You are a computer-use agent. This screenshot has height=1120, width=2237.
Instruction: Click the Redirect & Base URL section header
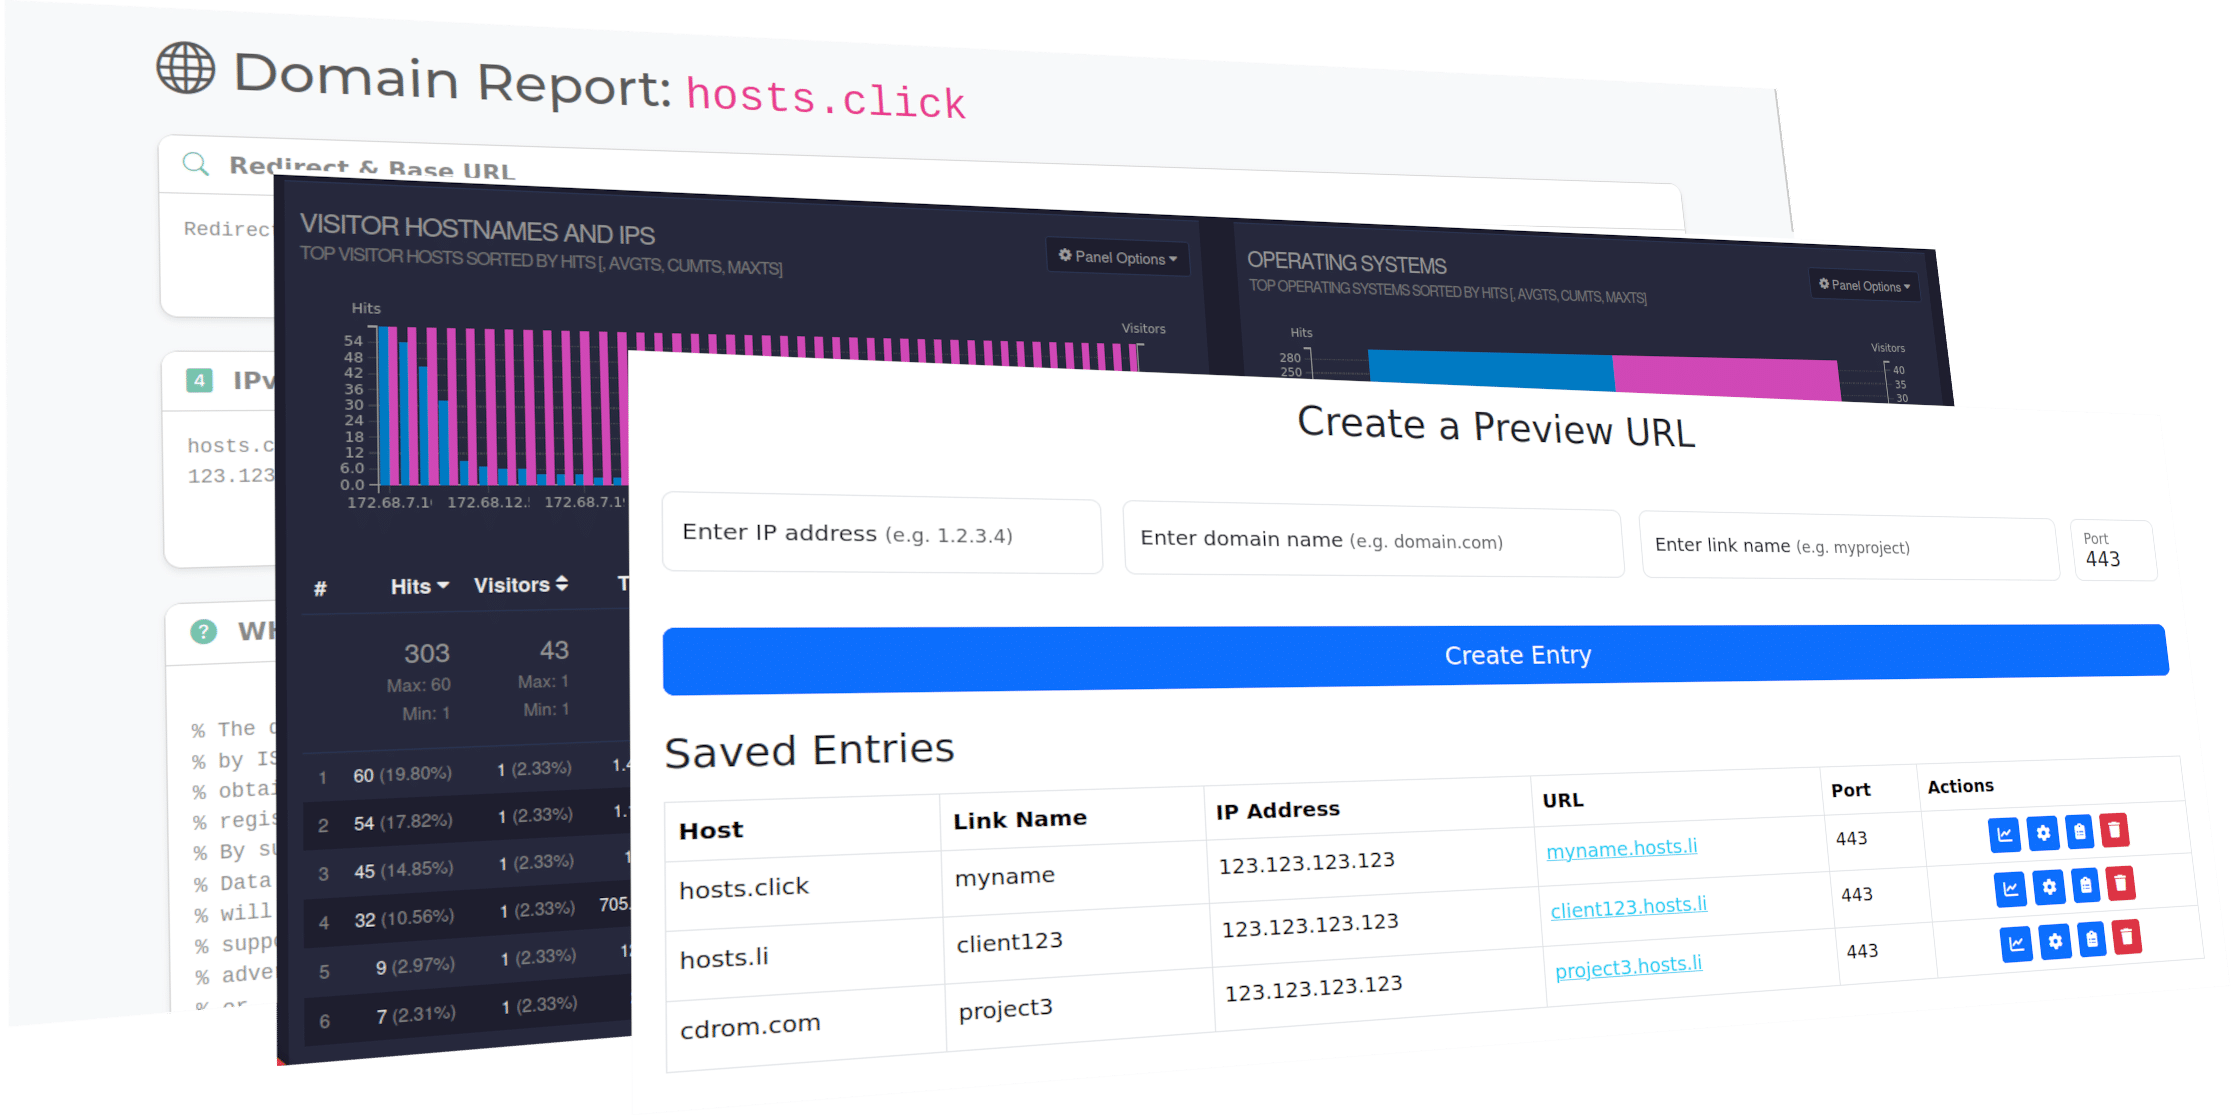coord(372,168)
